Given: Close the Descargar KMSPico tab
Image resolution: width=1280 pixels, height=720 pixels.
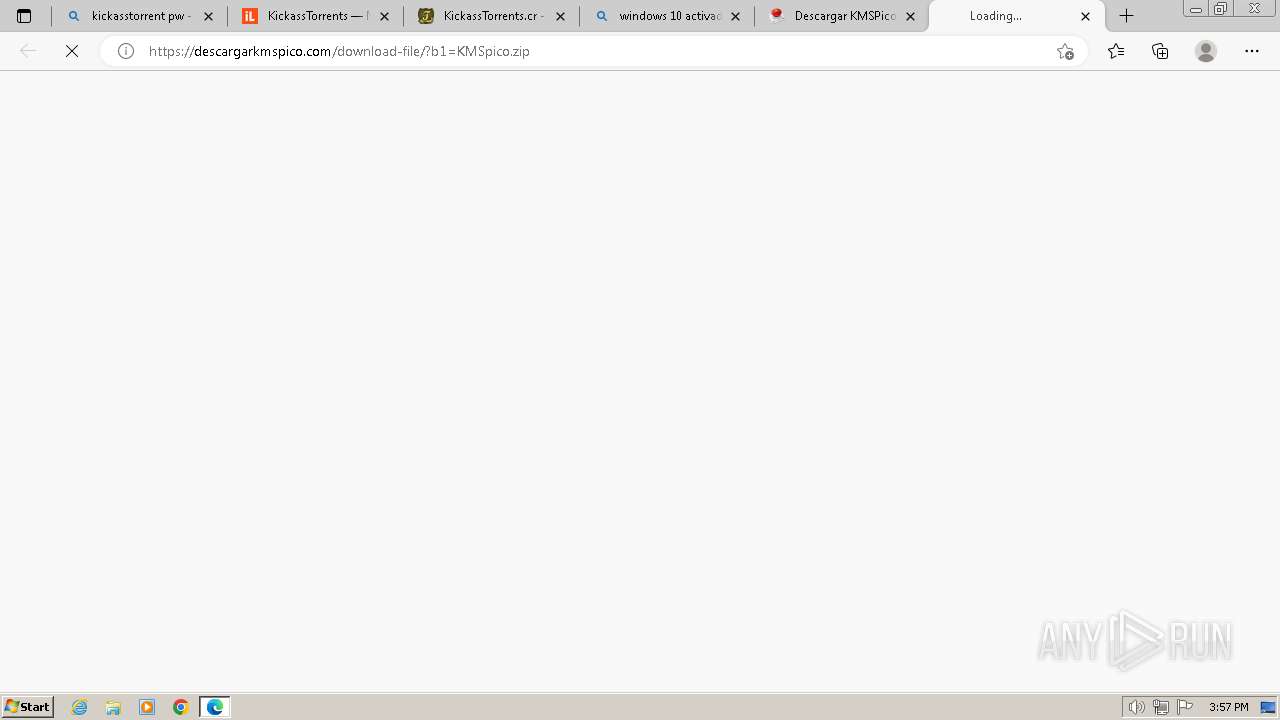Looking at the screenshot, I should (x=910, y=17).
